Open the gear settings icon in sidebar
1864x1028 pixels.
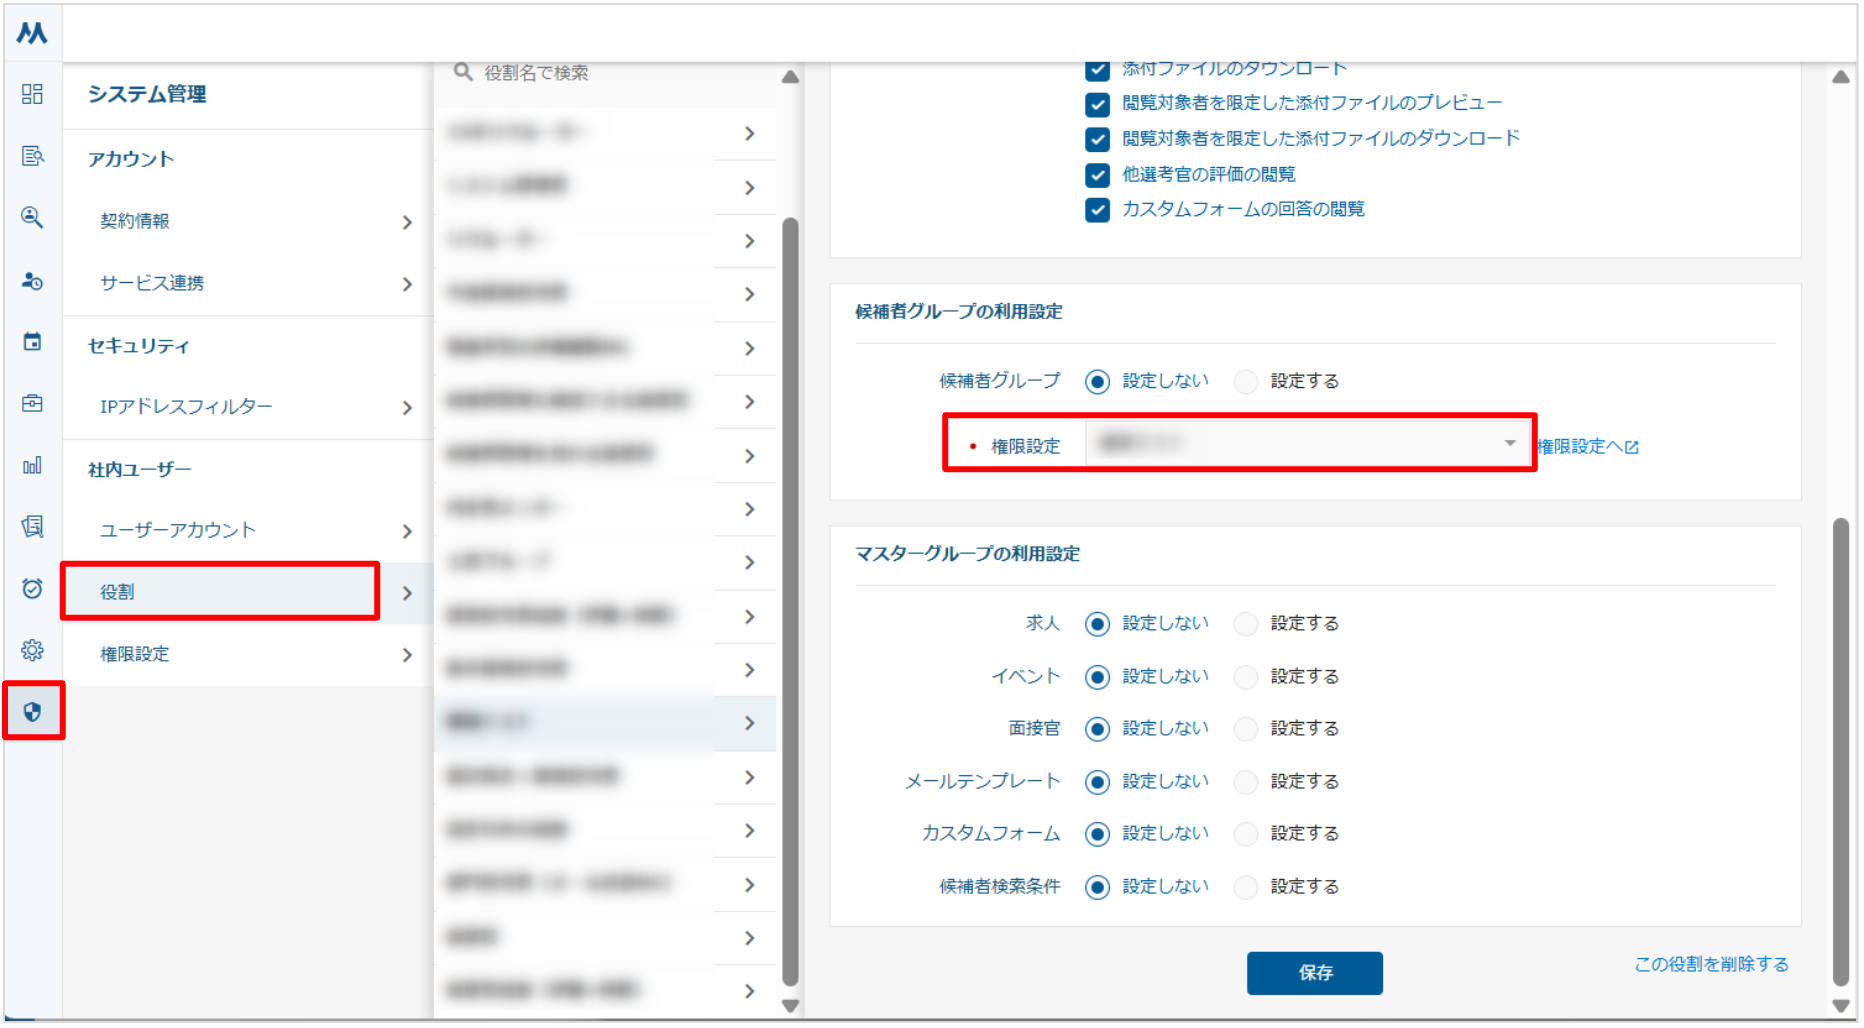coord(32,651)
